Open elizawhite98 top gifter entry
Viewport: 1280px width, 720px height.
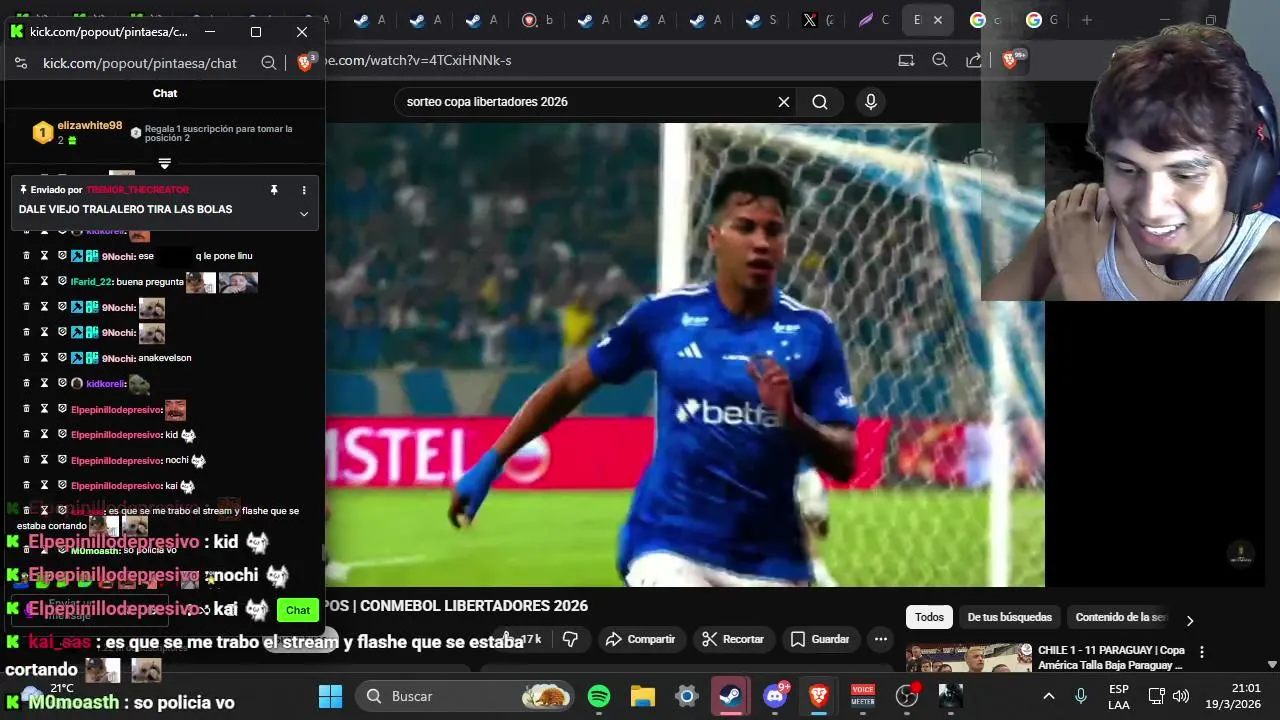pyautogui.click(x=78, y=132)
